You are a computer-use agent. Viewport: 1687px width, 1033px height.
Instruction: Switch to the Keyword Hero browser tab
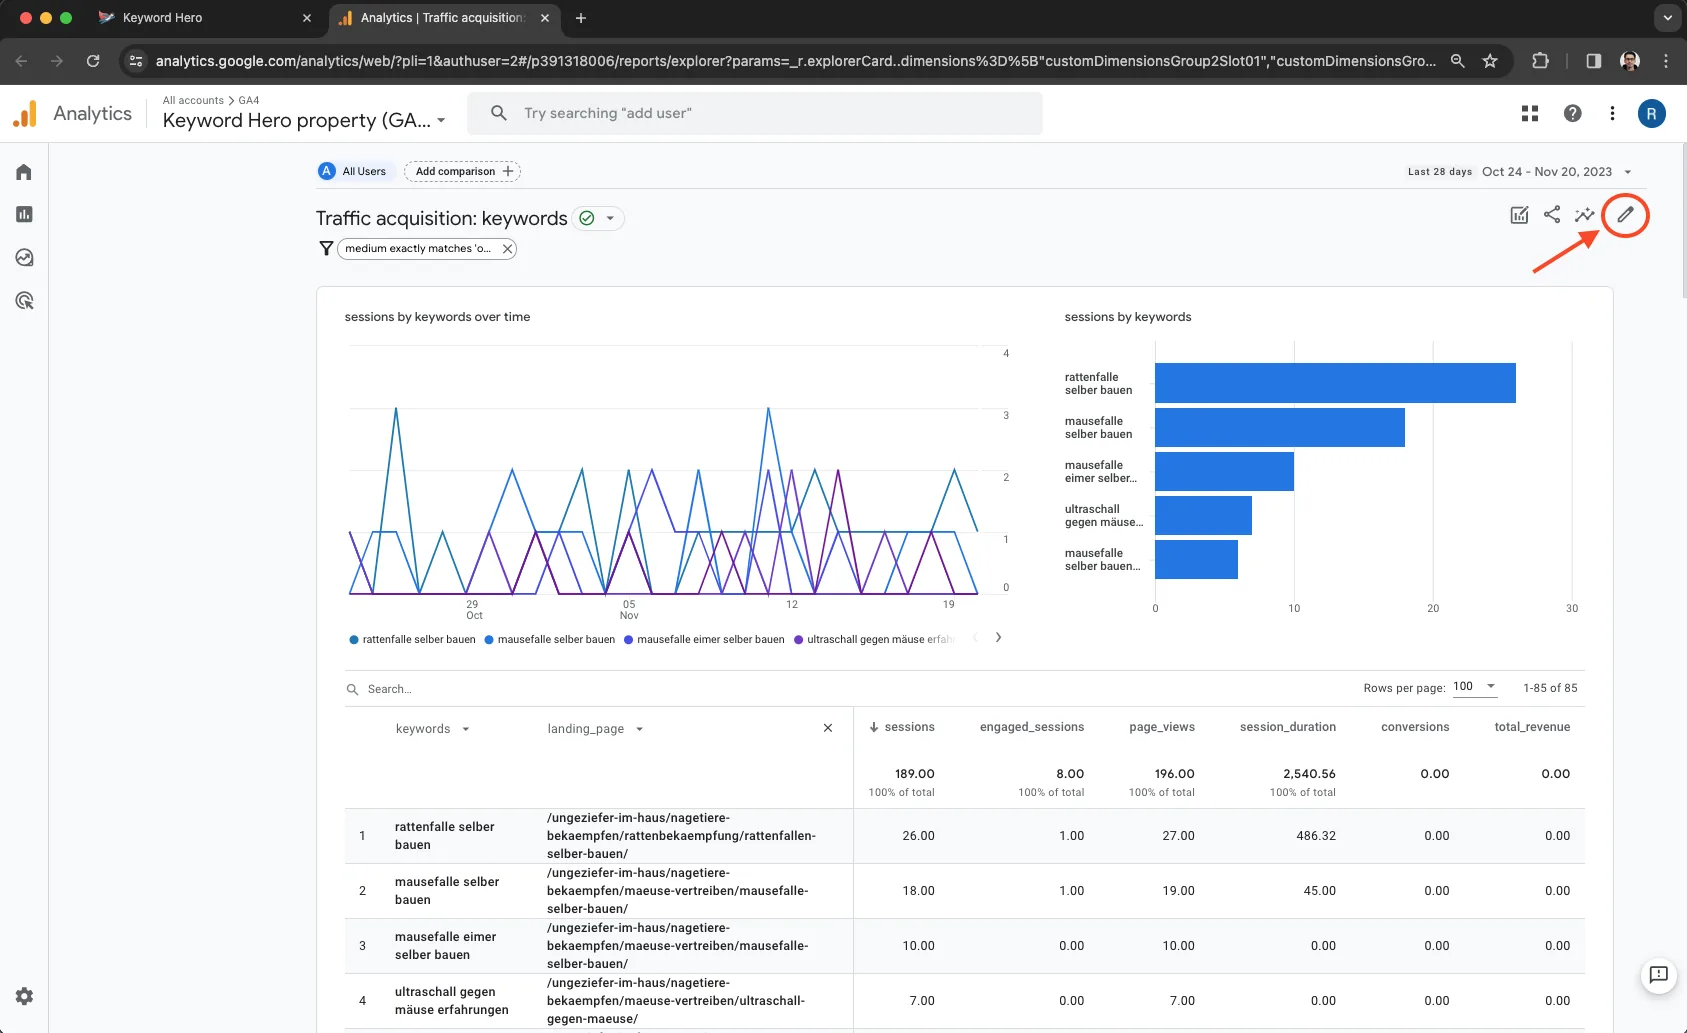(x=205, y=18)
